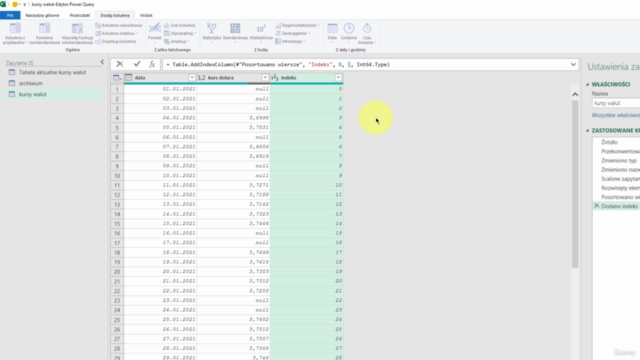Confirm formula with checkmark icon

(137, 64)
